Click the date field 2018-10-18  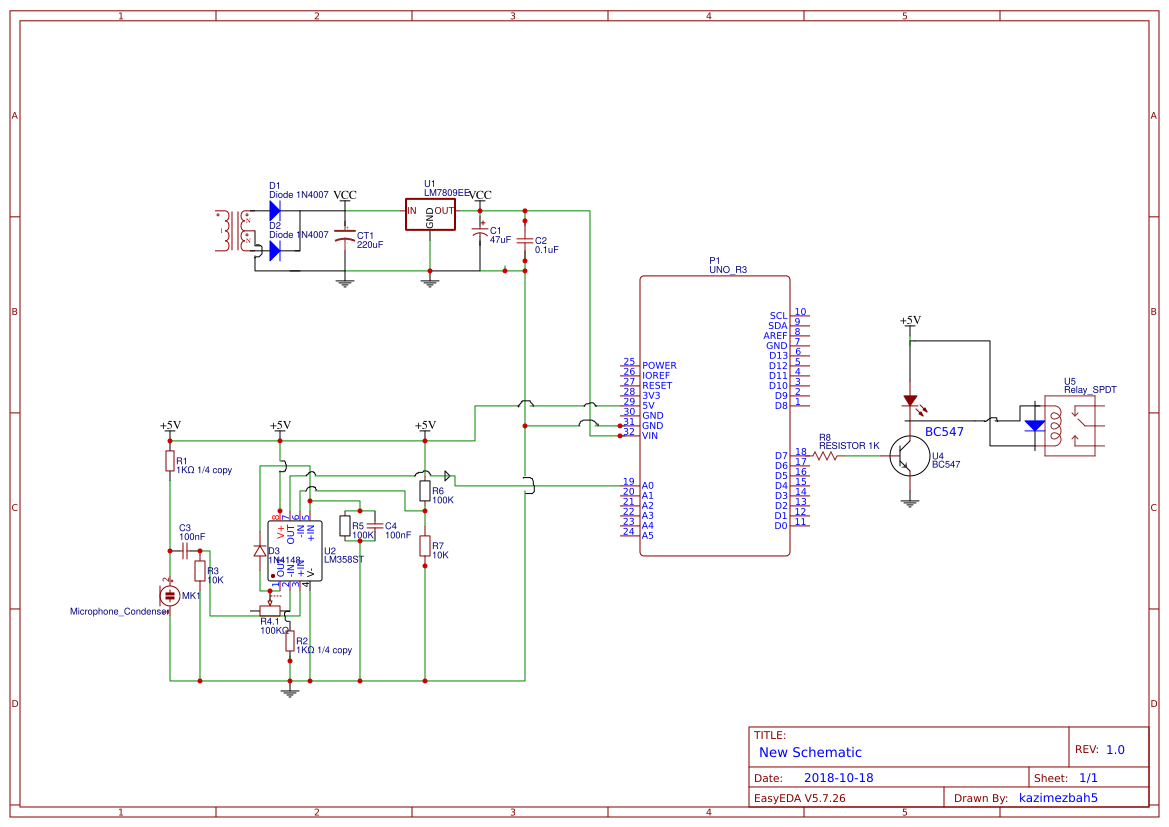pyautogui.click(x=839, y=778)
